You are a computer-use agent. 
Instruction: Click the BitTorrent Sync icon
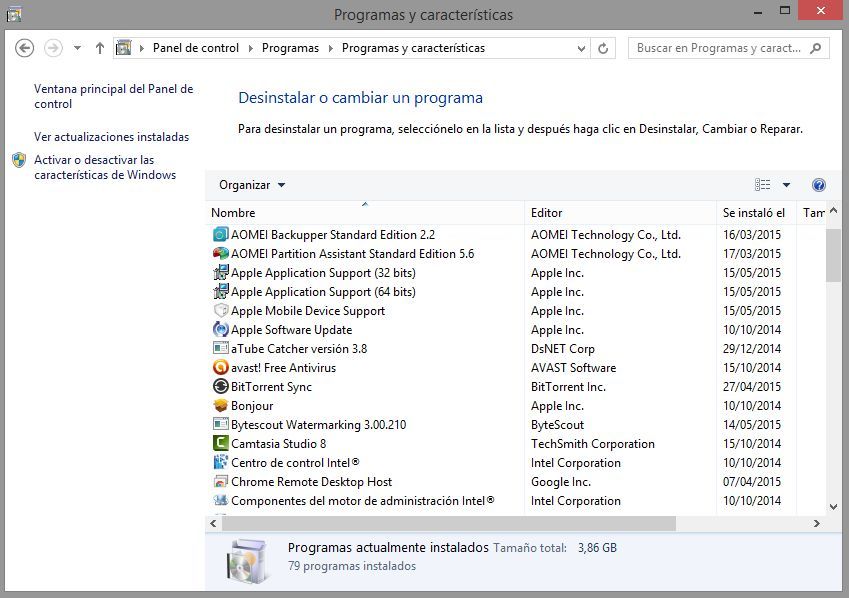(x=220, y=386)
